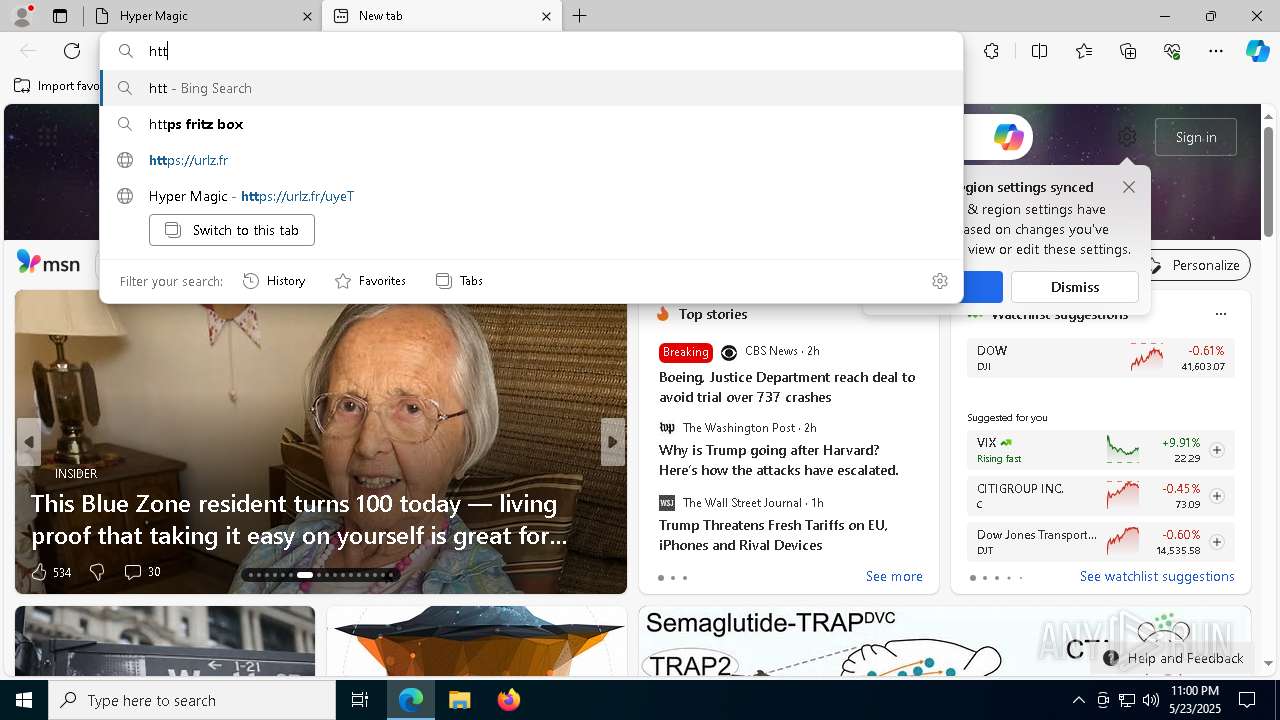Open the notifications center
This screenshot has width=1280, height=720.
[x=1247, y=700]
